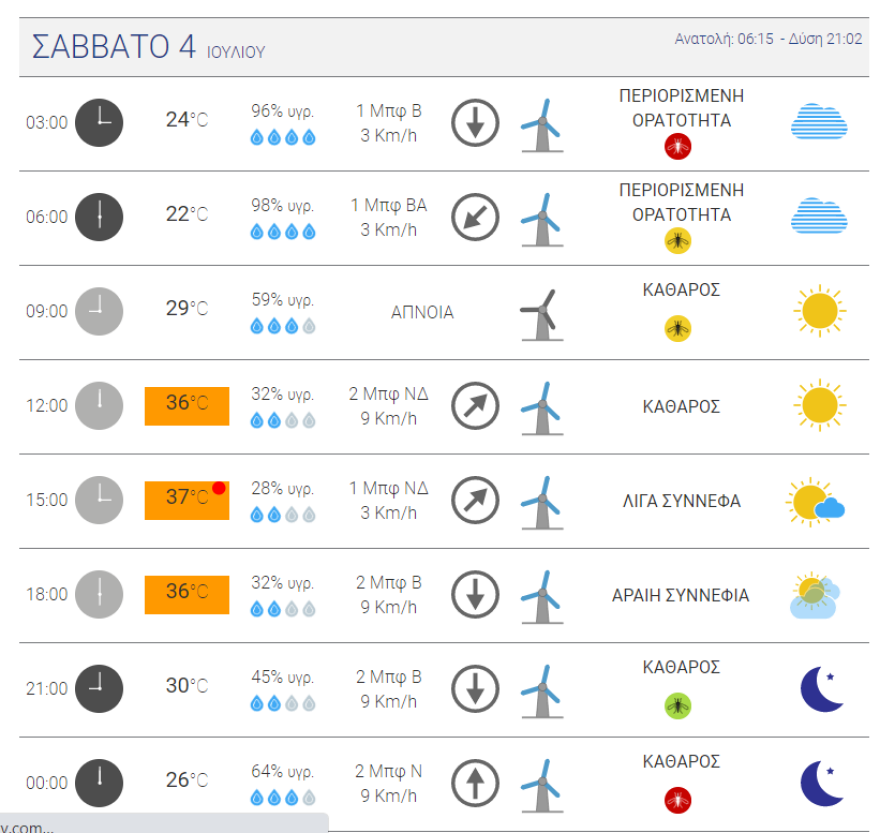The image size is (880, 833).
Task: Click the upward wind arrow at 00:00
Action: pos(475,783)
